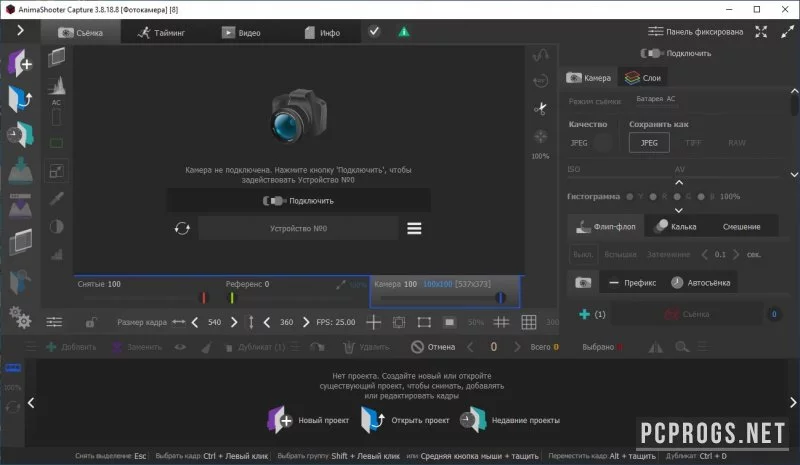Open the Инфо tab

coord(322,33)
